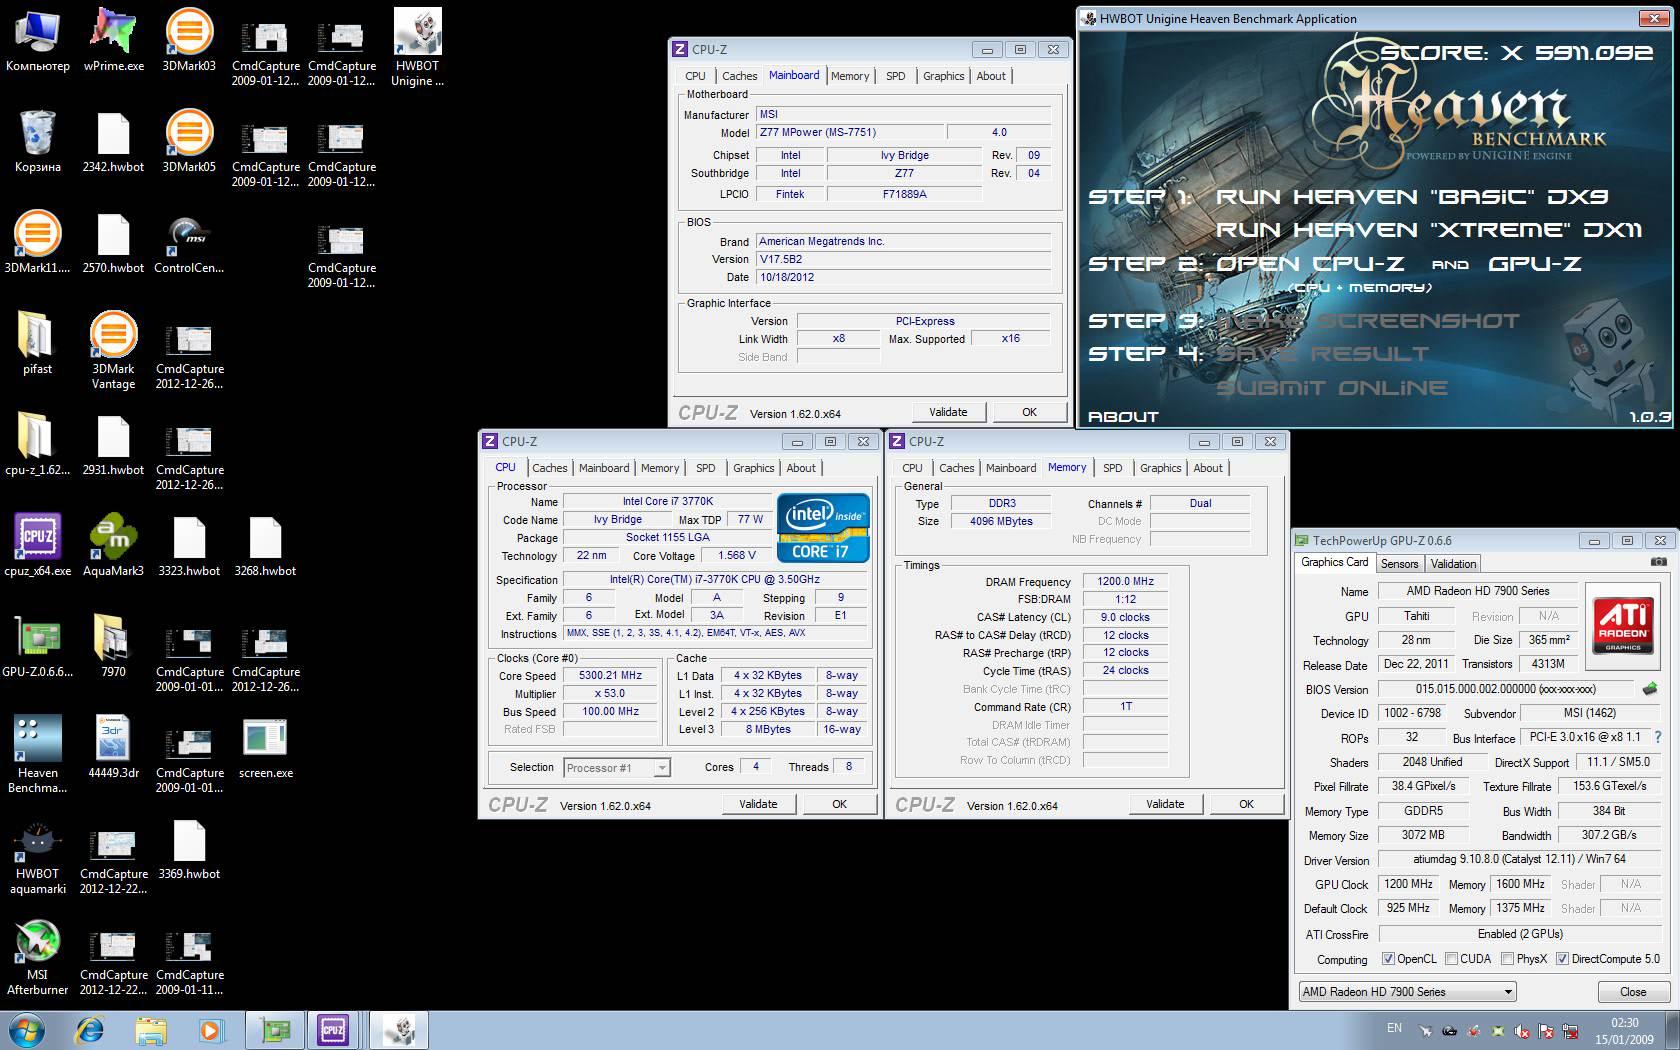
Task: Open the GPU selection dropdown in GPU-Z
Action: click(x=1407, y=992)
